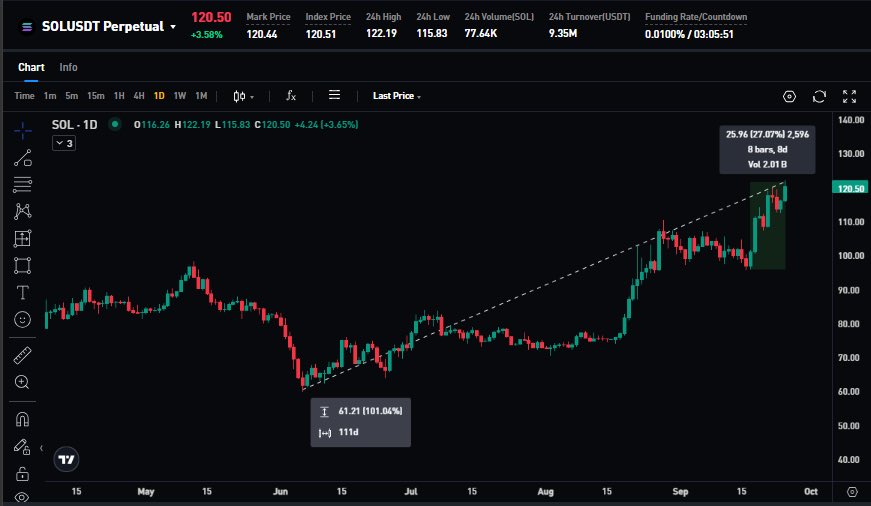The height and width of the screenshot is (506, 871).
Task: Click the hamburger icon beside SOLUSDT
Action: (27, 27)
